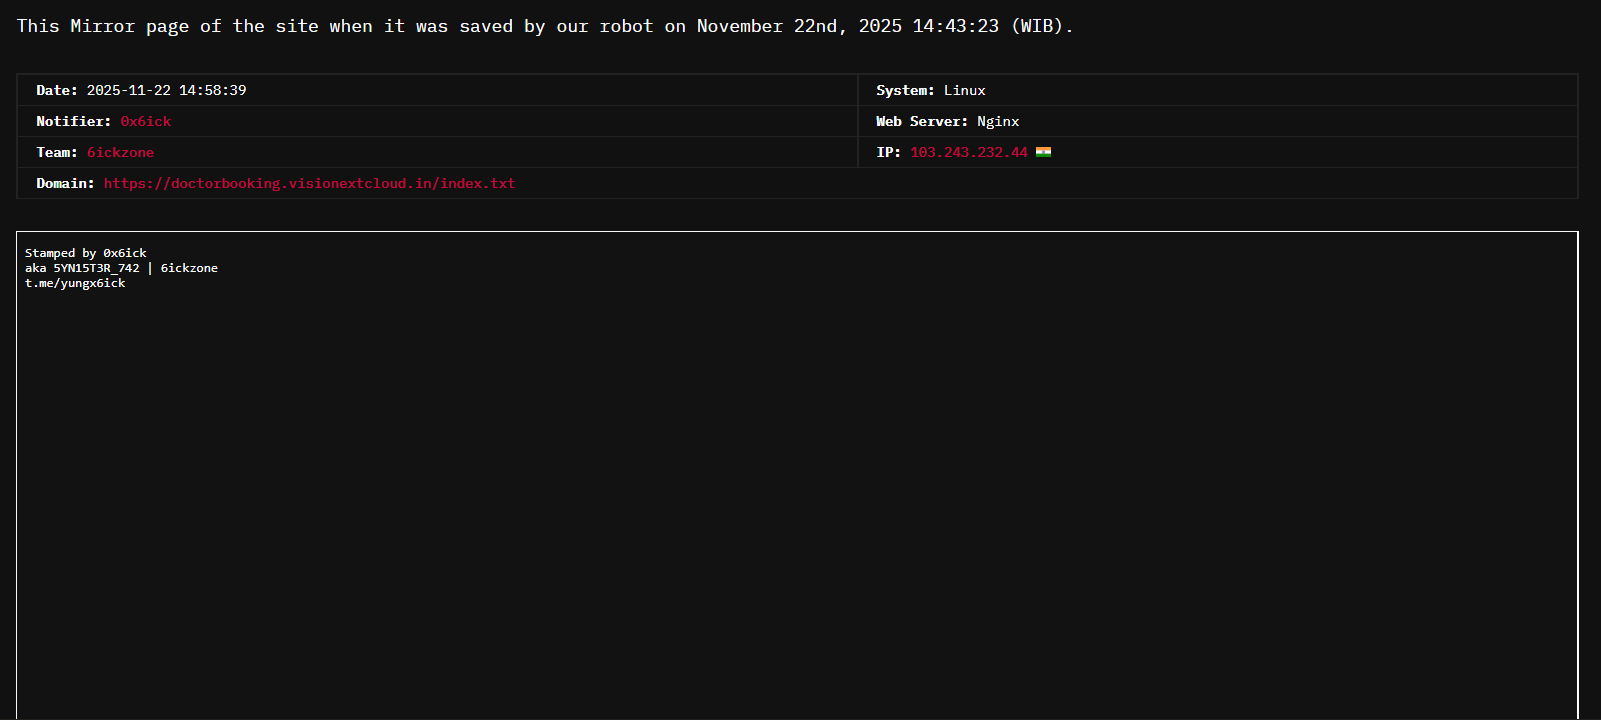Screen dimensions: 1601x720
Task: Follow the doctorbooking.visionextcloud.in domain URL
Action: coord(309,183)
